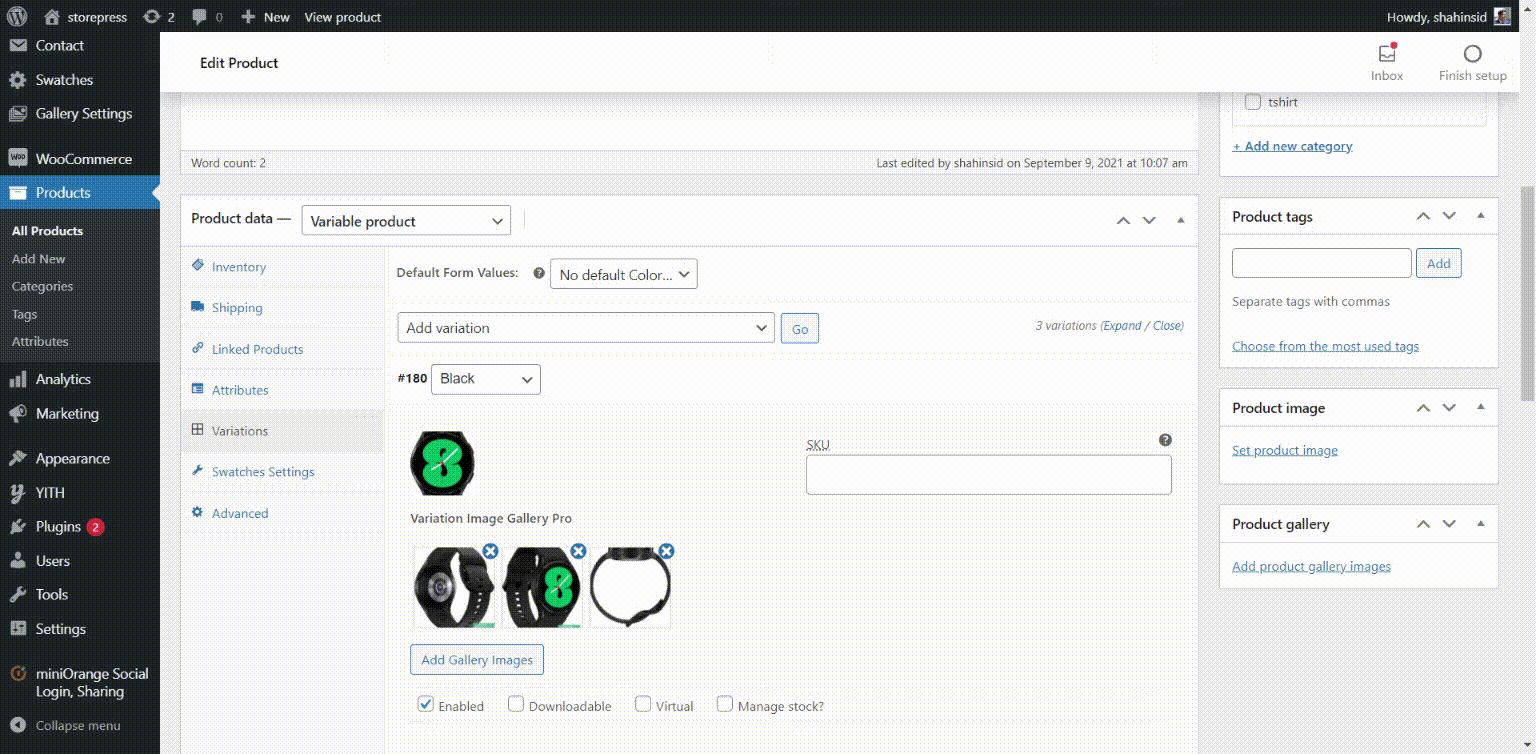Open the Attributes product data tab
The width and height of the screenshot is (1536, 754).
[x=240, y=390]
